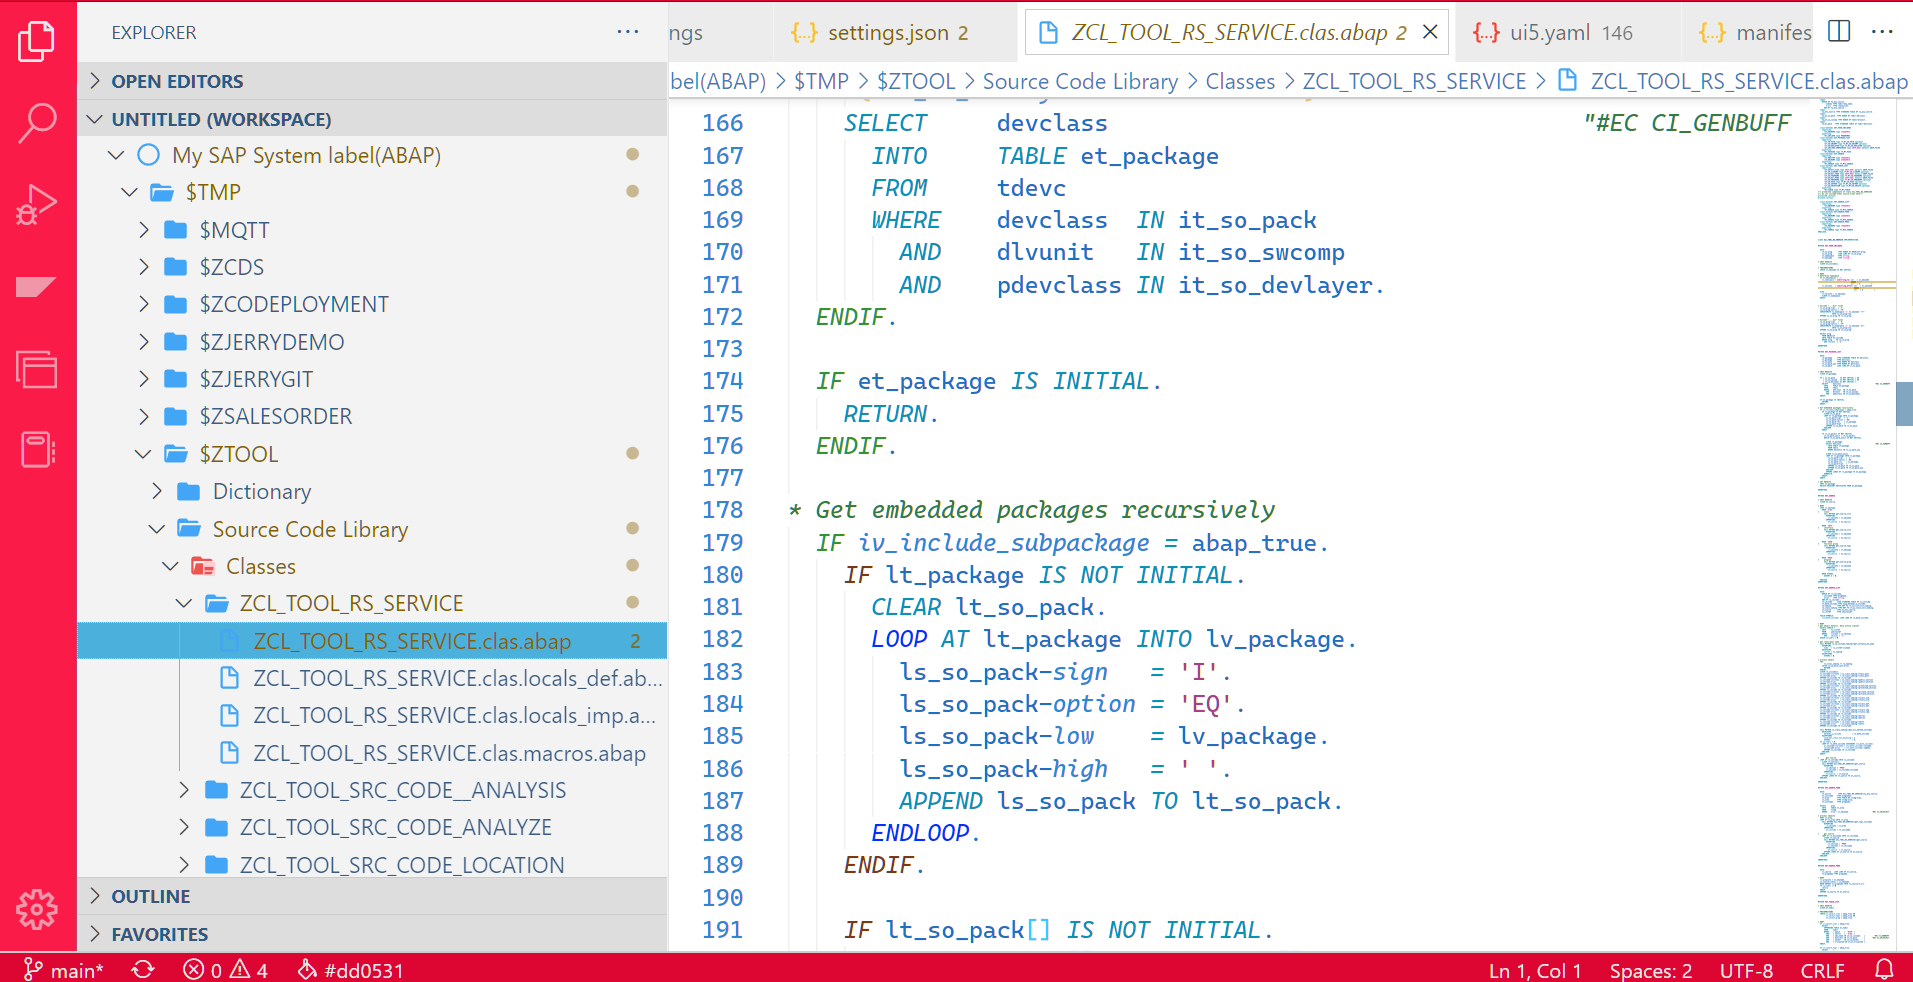The height and width of the screenshot is (982, 1913).
Task: Open notifications bell in status bar
Action: 1884,969
